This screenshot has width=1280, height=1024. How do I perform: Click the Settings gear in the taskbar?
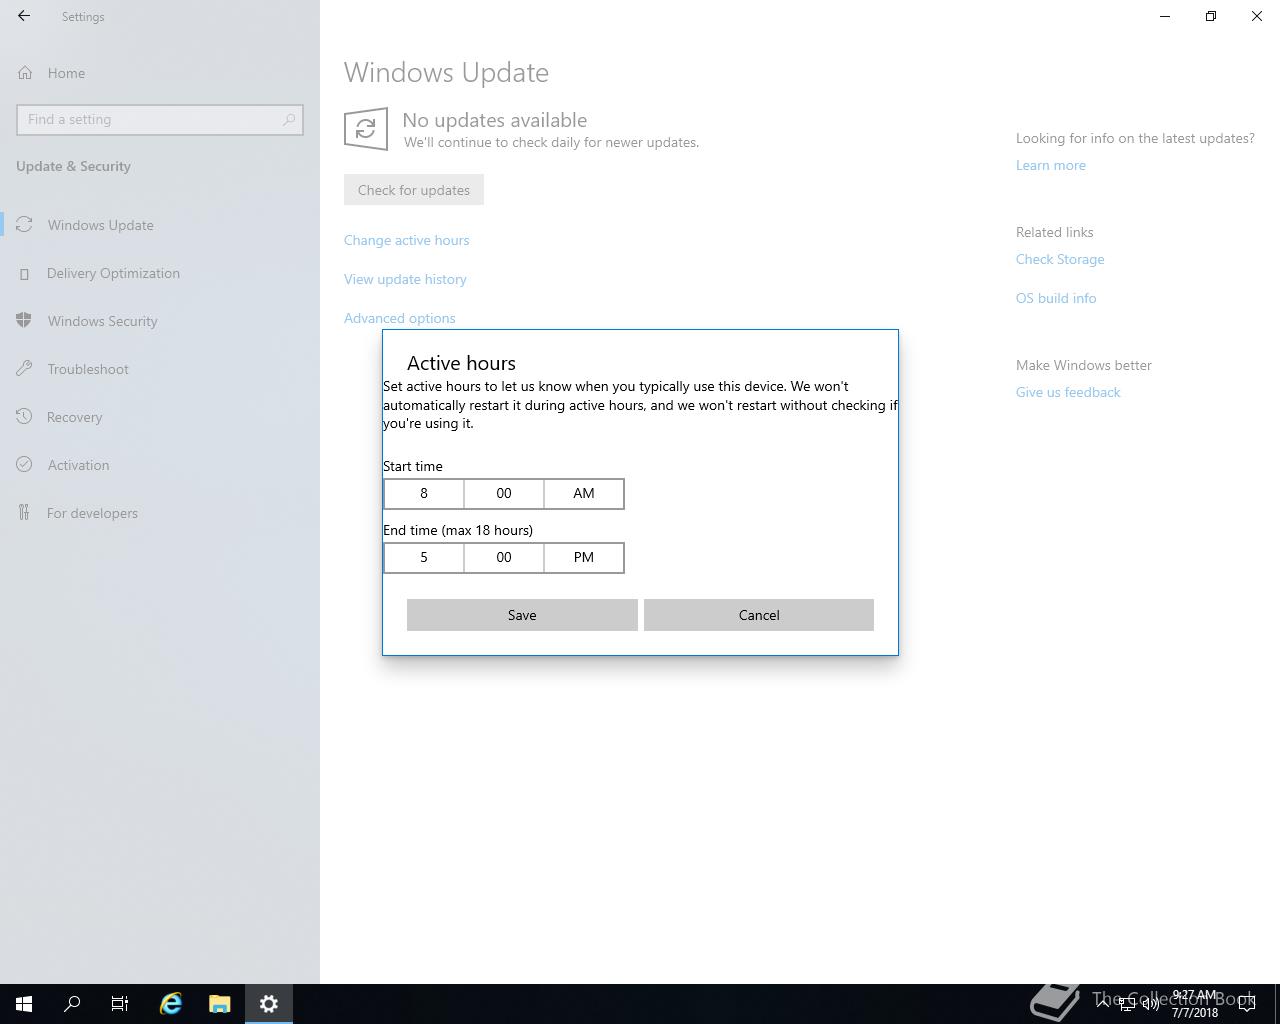(269, 1004)
